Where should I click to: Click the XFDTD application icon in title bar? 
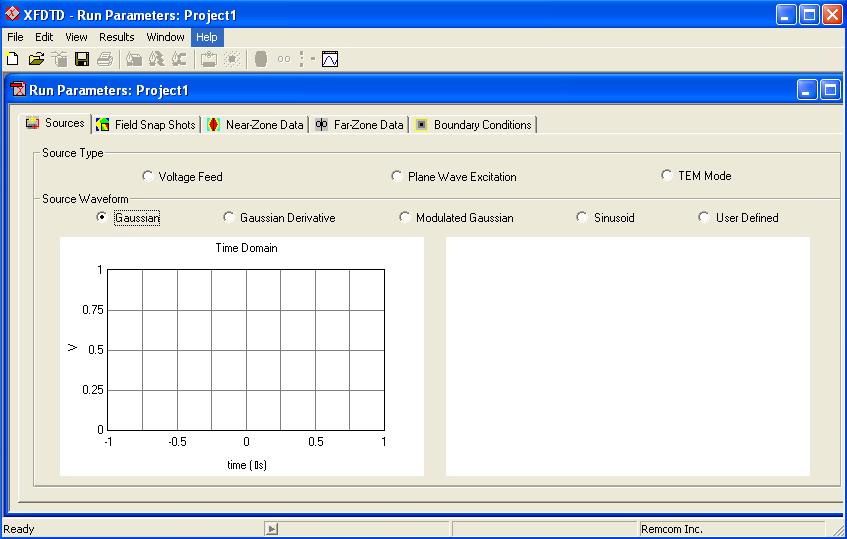(12, 15)
